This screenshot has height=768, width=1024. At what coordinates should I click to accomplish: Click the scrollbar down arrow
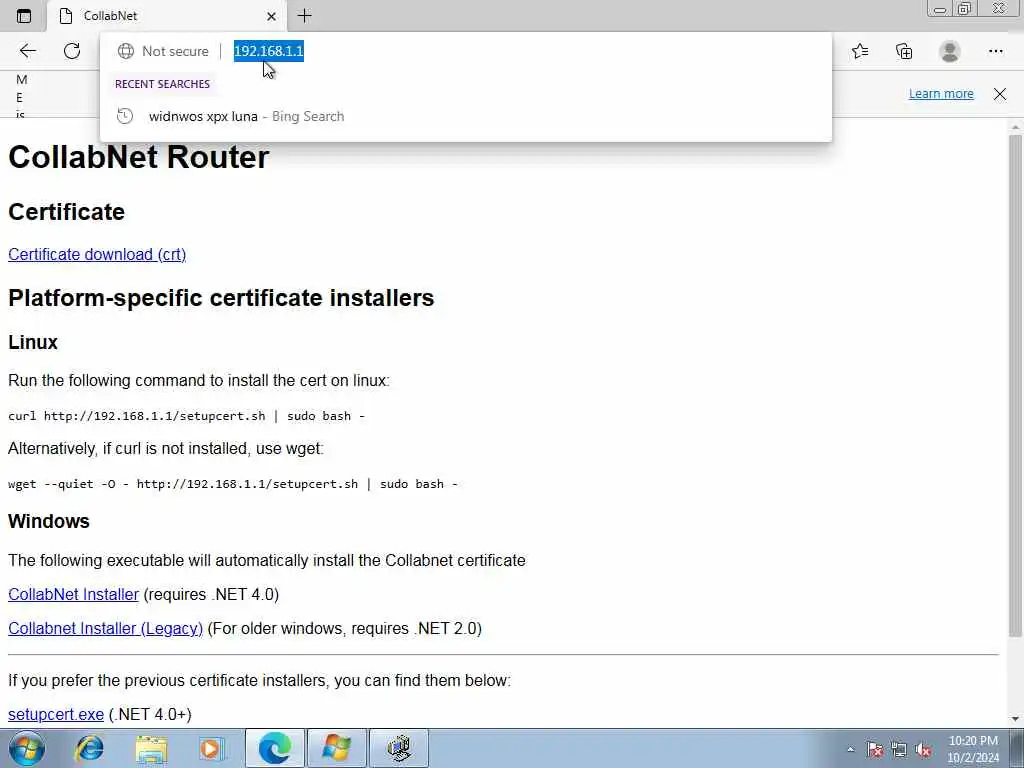[x=1015, y=718]
